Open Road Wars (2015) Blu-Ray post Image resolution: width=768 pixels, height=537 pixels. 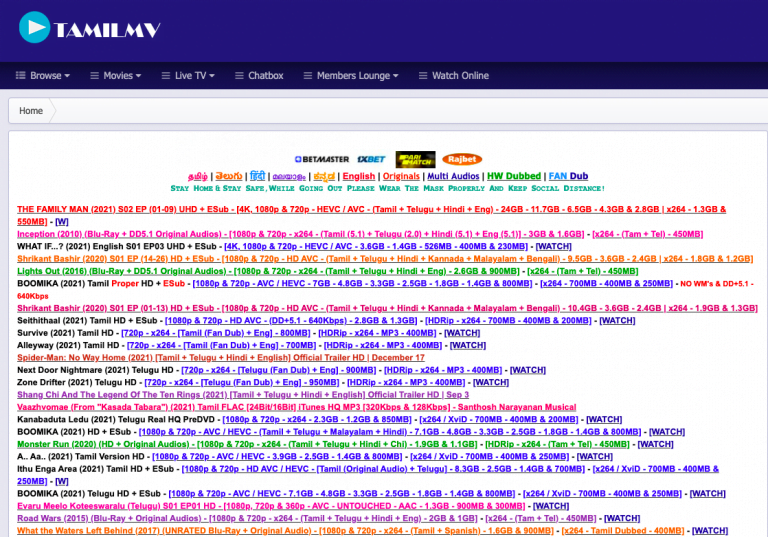(247, 518)
